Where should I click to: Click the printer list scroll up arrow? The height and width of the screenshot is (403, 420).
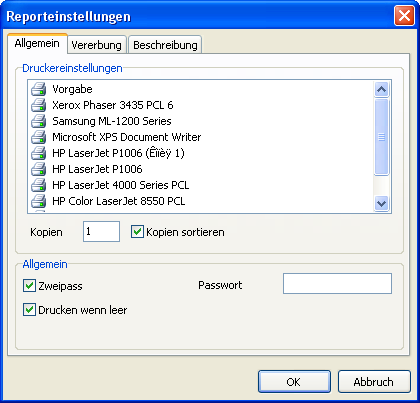click(381, 89)
